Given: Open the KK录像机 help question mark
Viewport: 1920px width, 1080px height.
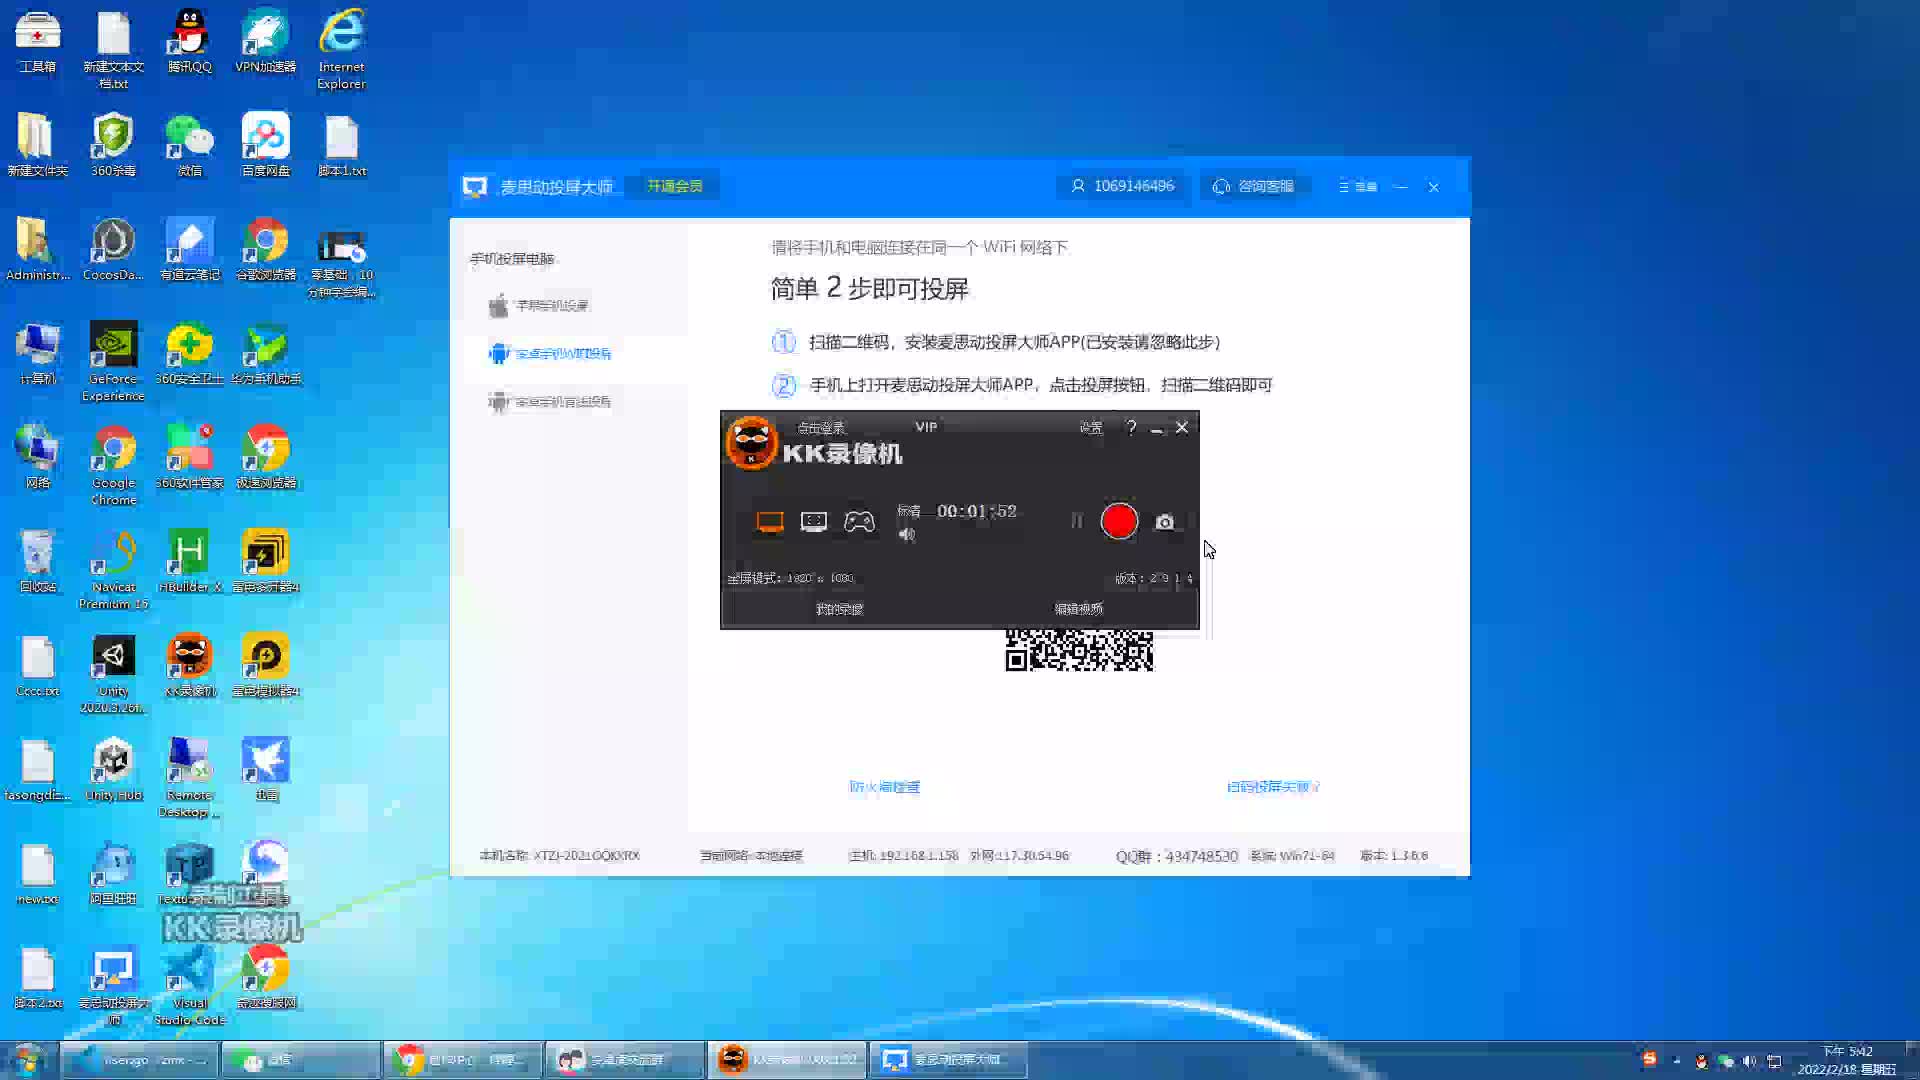Looking at the screenshot, I should pyautogui.click(x=1131, y=428).
